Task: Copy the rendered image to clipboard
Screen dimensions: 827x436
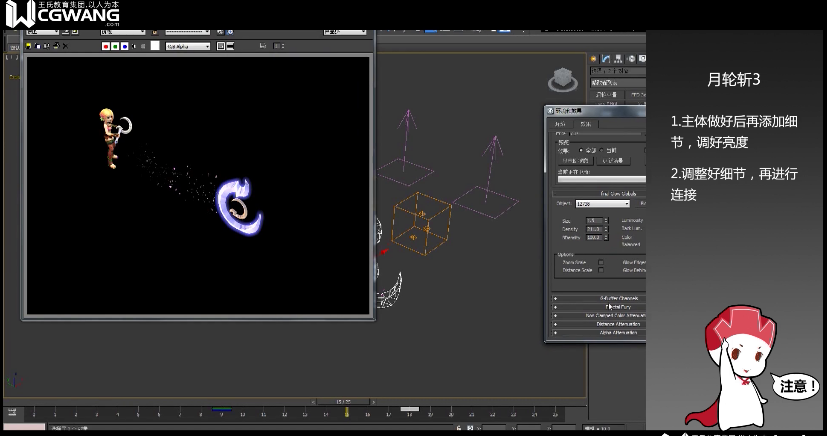Action: pos(37,46)
